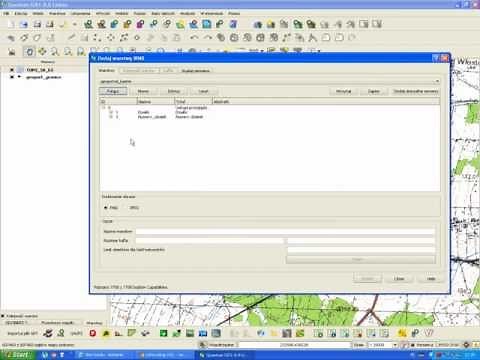Viewport: 480px width, 360px height.
Task: Open the Plik menu
Action: point(6,13)
